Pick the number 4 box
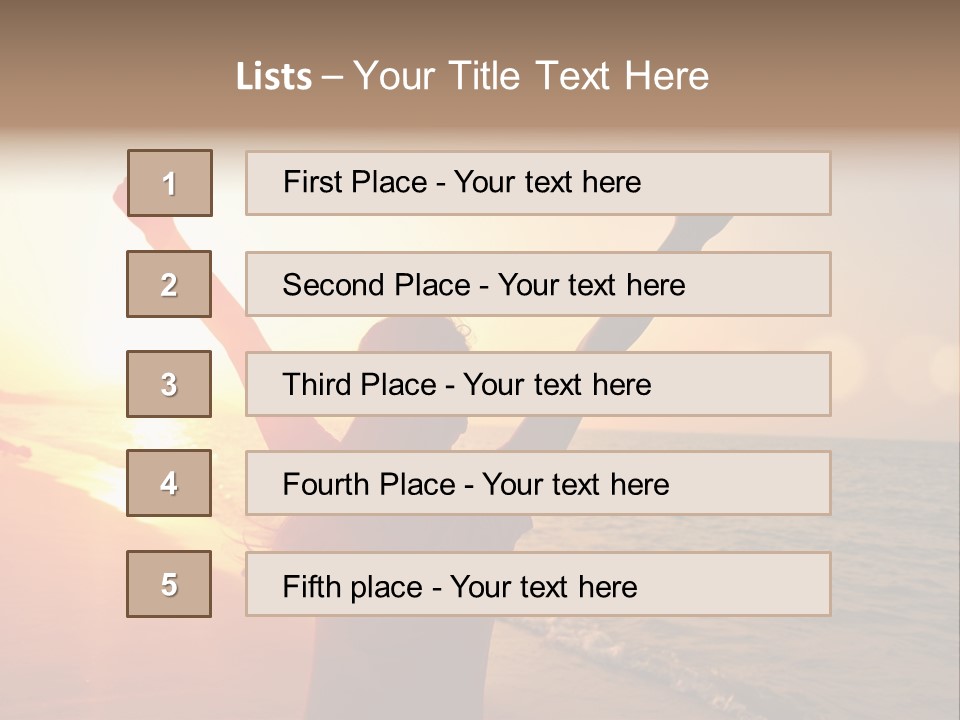 tap(169, 483)
